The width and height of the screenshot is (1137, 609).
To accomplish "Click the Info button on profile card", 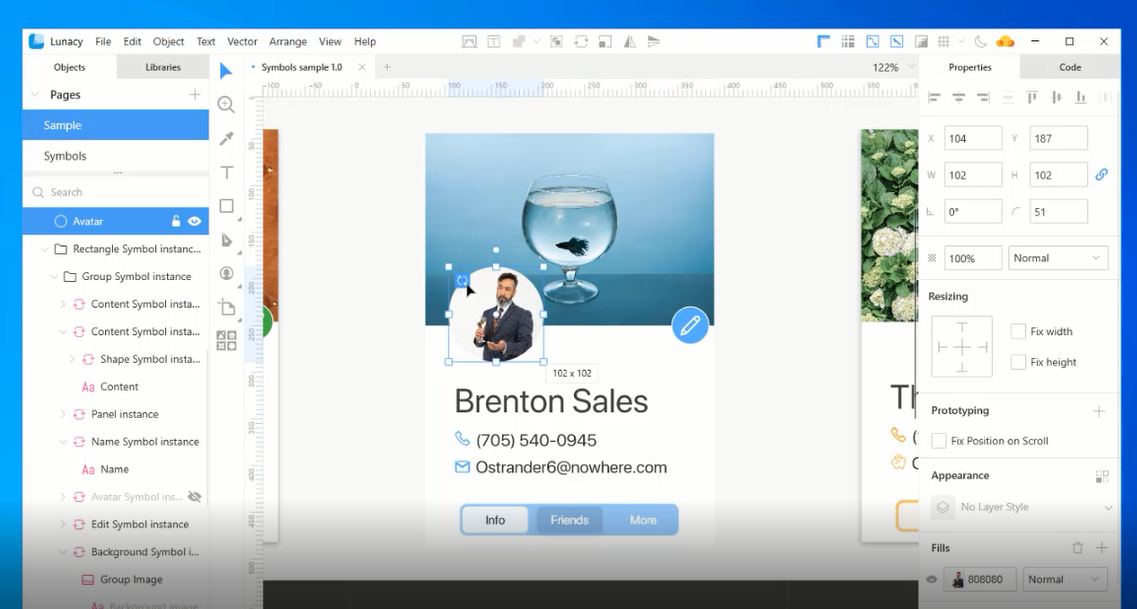I will click(495, 520).
